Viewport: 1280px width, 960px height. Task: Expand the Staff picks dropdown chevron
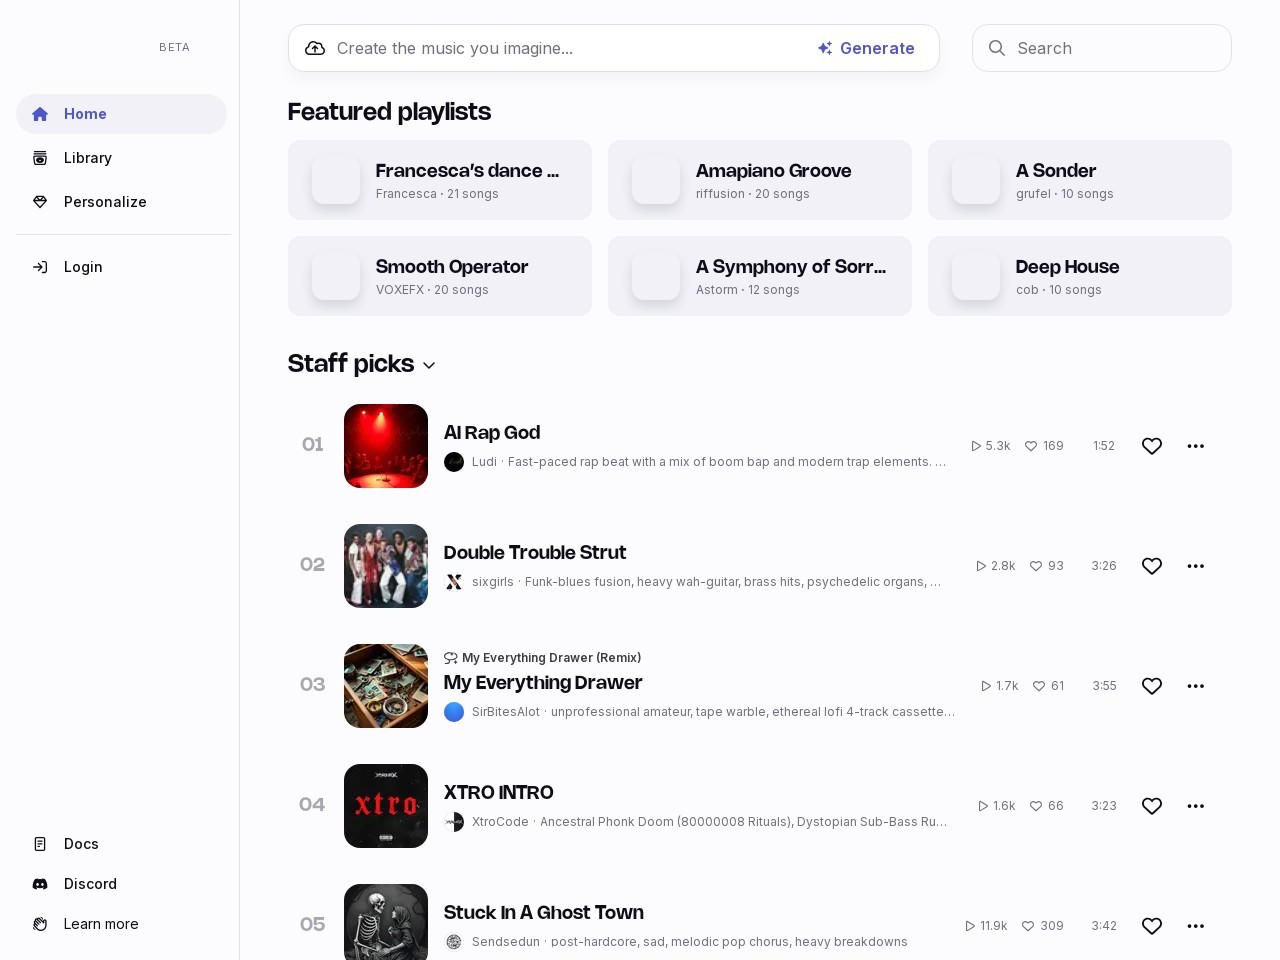pyautogui.click(x=429, y=365)
